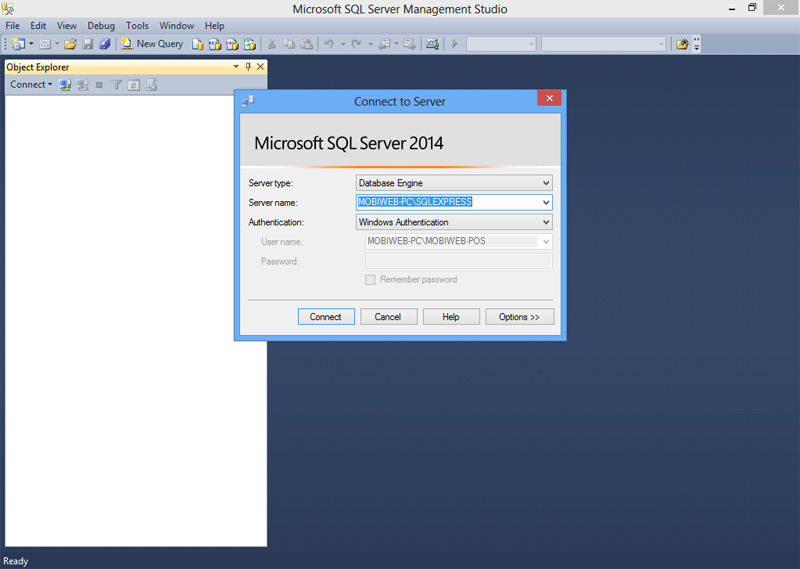The height and width of the screenshot is (569, 800).
Task: Open the Connect dropdown in Object Explorer
Action: click(x=31, y=85)
